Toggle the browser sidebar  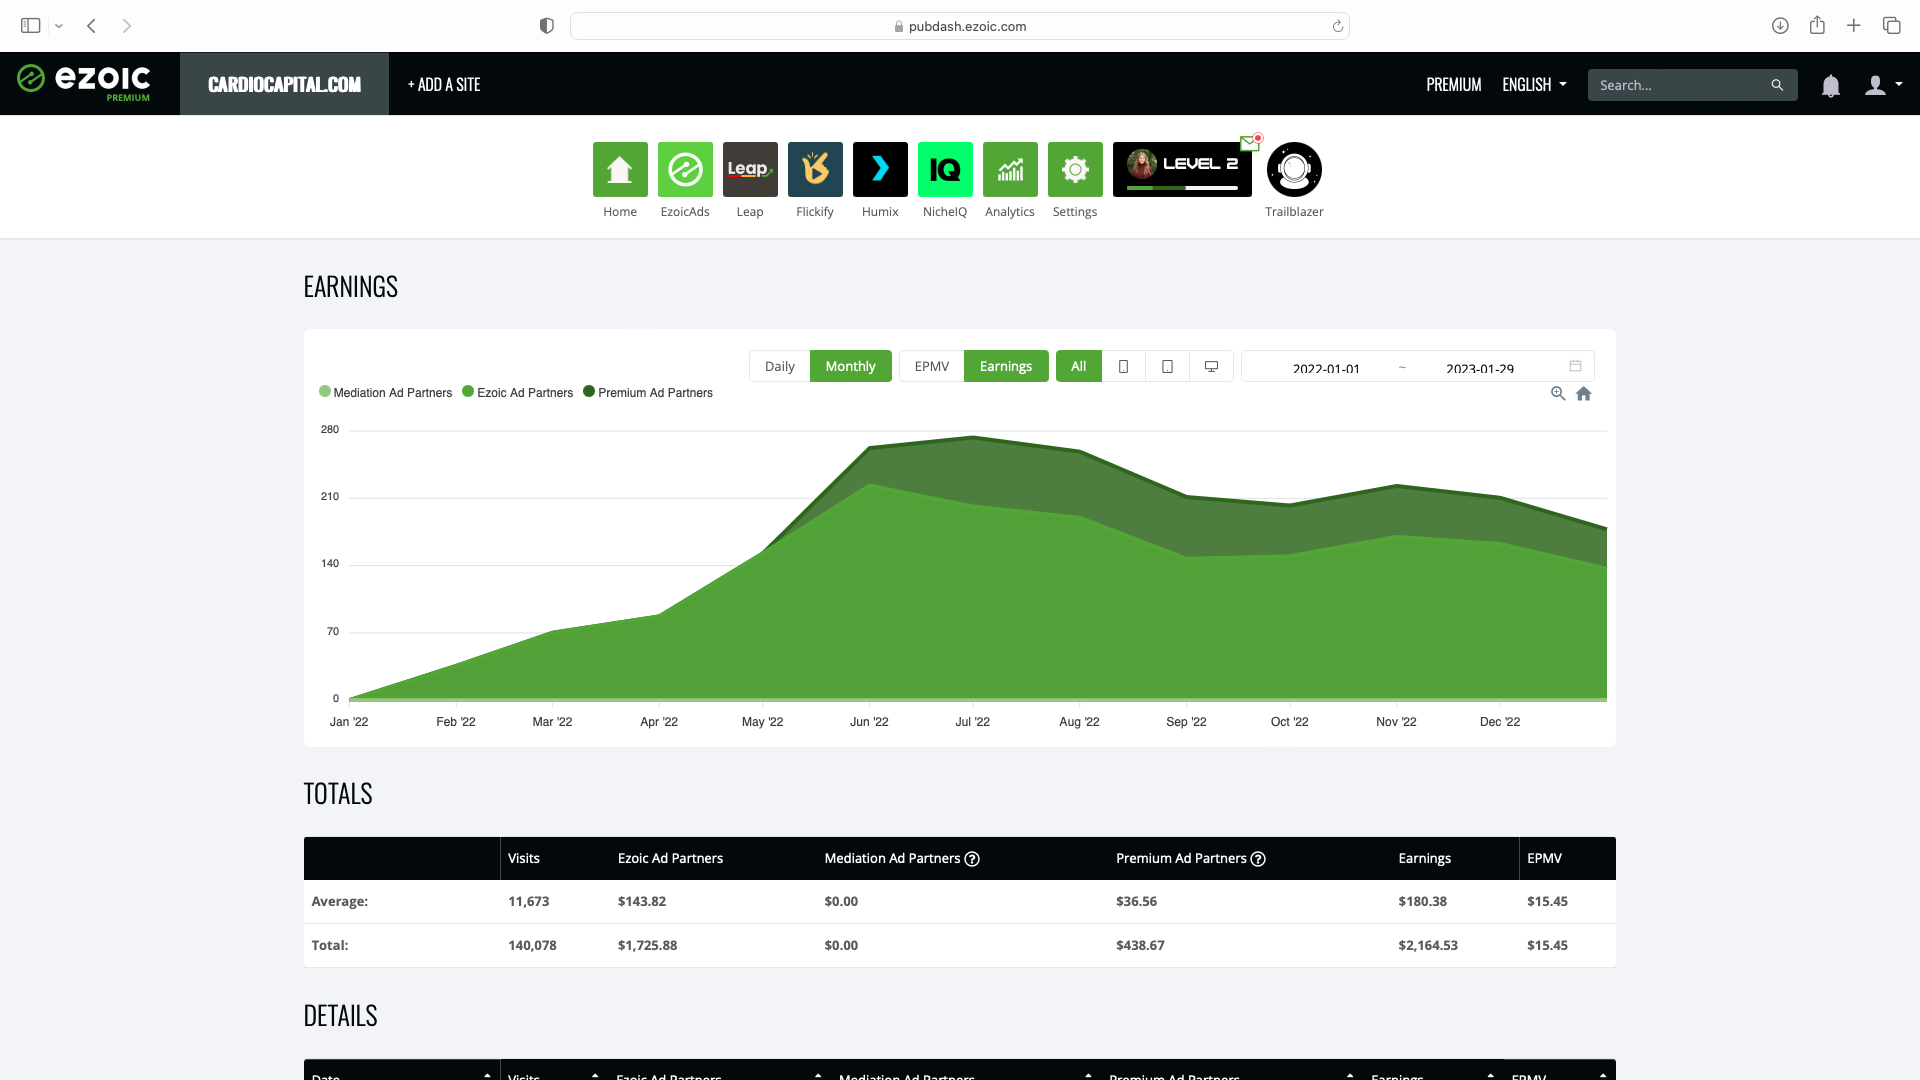click(31, 26)
